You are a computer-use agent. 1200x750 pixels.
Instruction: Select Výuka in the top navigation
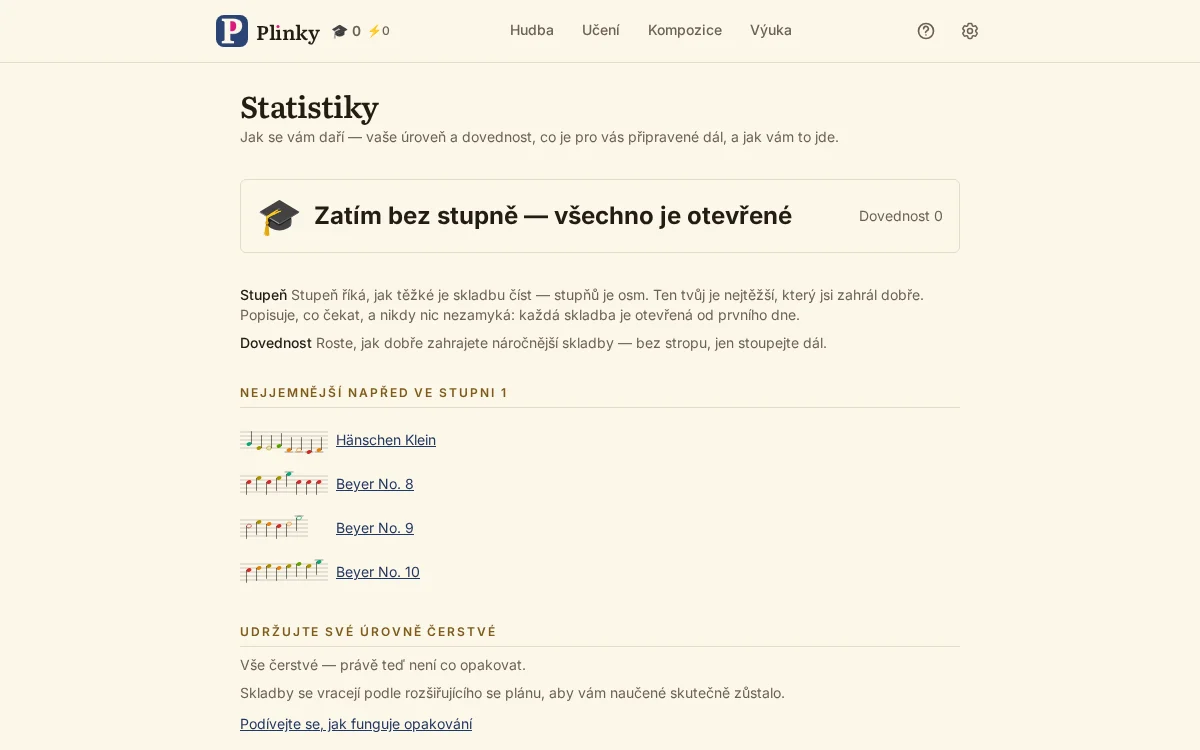tap(771, 30)
